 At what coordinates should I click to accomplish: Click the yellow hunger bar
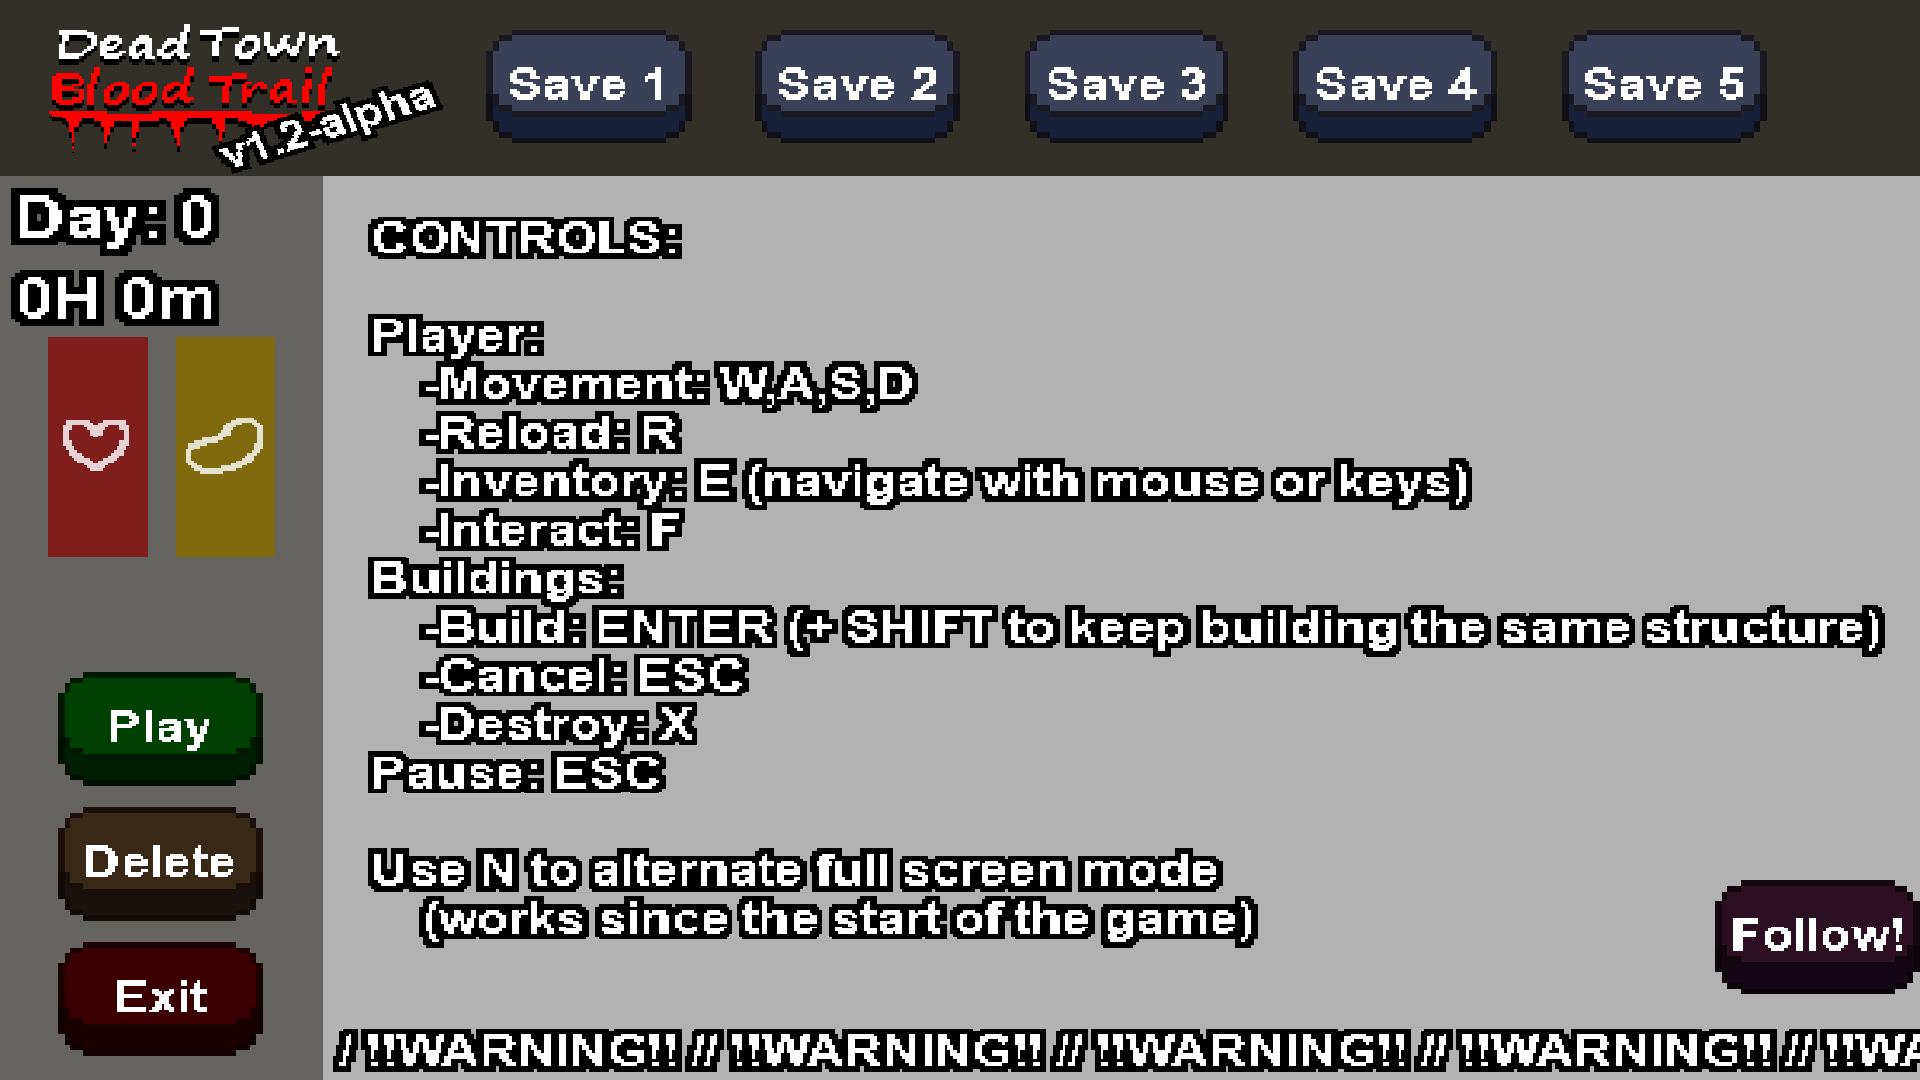click(226, 447)
